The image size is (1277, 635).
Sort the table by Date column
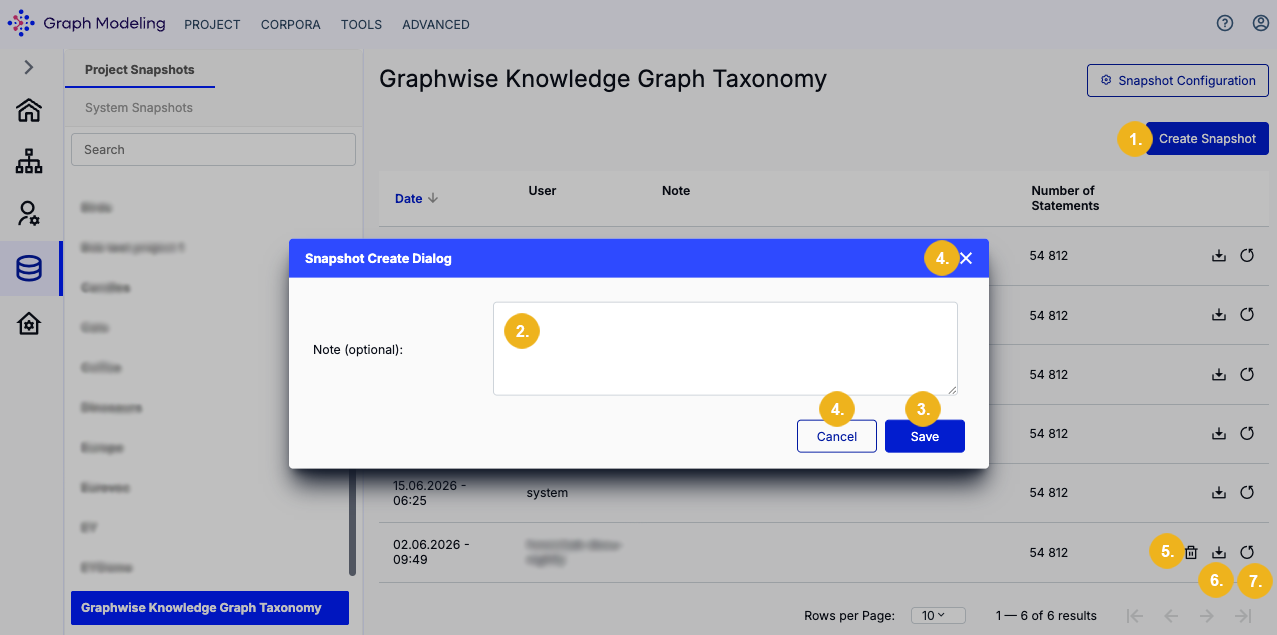tap(417, 199)
